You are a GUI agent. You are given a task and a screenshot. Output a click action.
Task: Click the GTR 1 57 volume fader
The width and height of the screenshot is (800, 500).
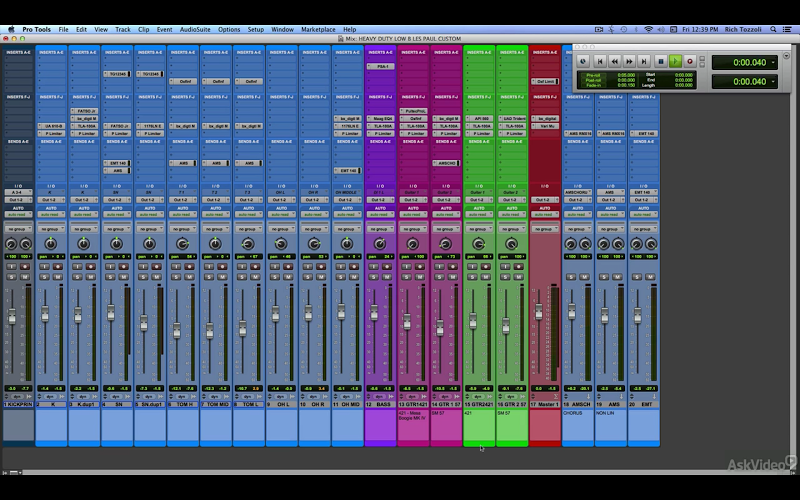click(x=440, y=327)
